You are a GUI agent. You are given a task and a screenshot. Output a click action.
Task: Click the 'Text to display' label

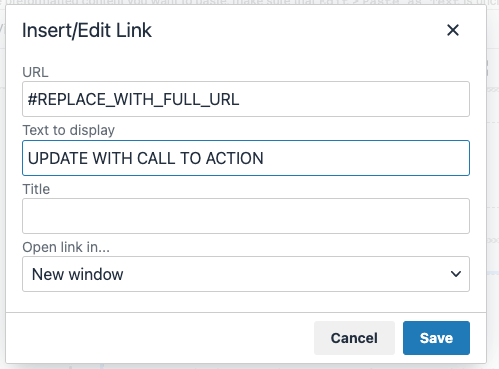(x=69, y=130)
